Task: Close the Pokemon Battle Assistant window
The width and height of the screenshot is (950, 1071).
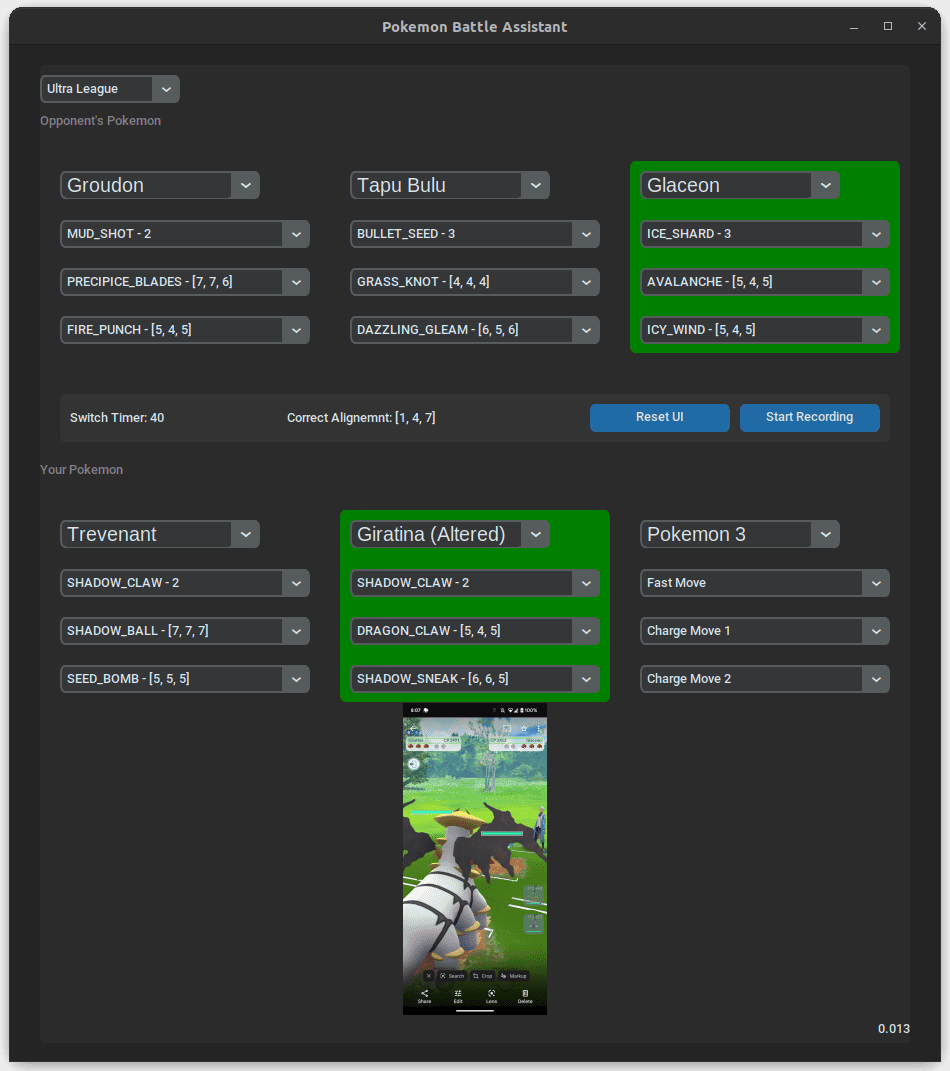Action: tap(922, 27)
